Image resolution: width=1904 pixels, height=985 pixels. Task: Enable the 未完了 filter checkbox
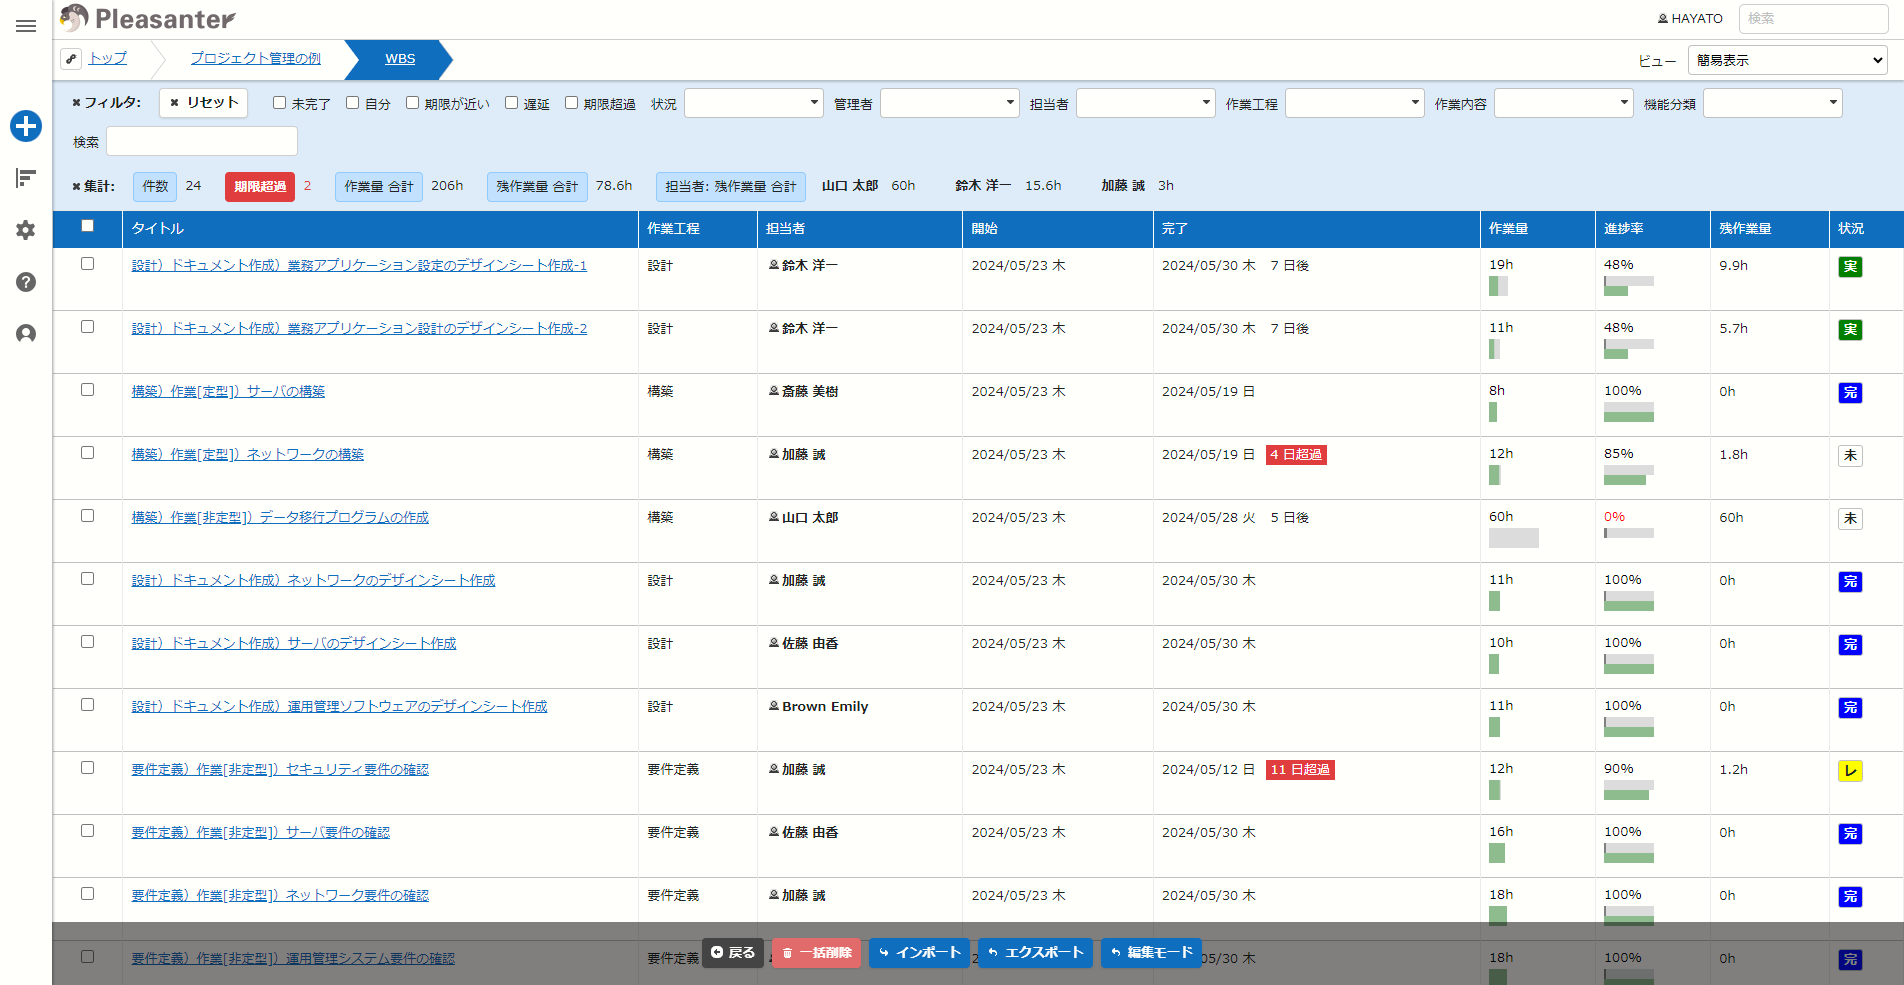tap(280, 103)
